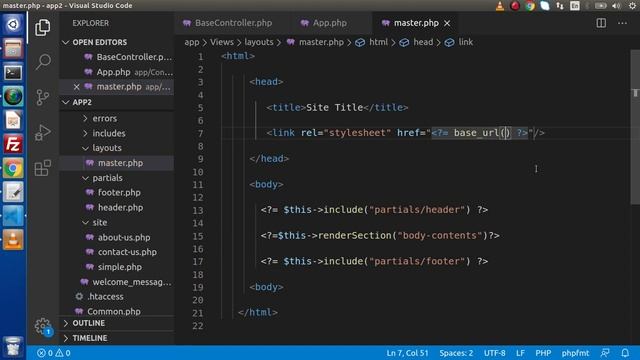Screen dimensions: 640x360
Task: Open the Explorer view in activity bar
Action: tap(43, 27)
